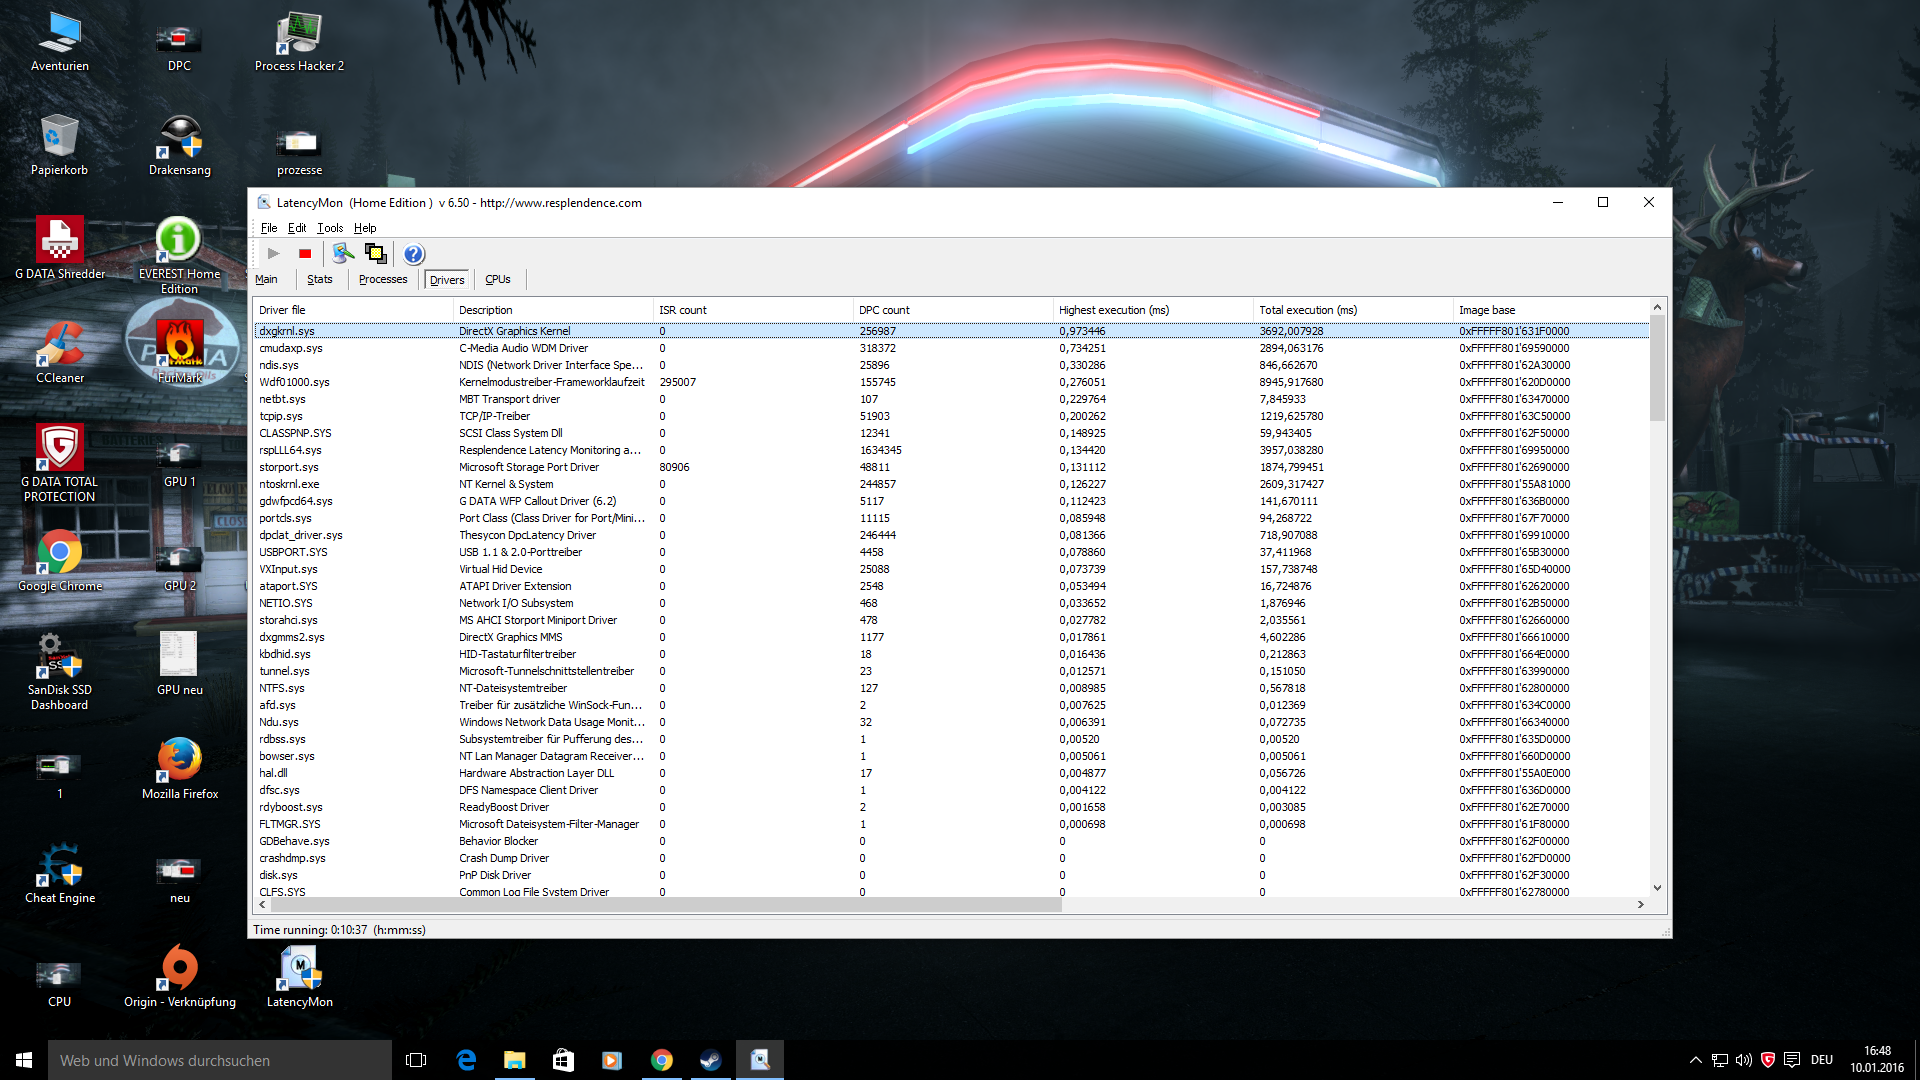
Task: Click the grey play start button
Action: coord(273,254)
